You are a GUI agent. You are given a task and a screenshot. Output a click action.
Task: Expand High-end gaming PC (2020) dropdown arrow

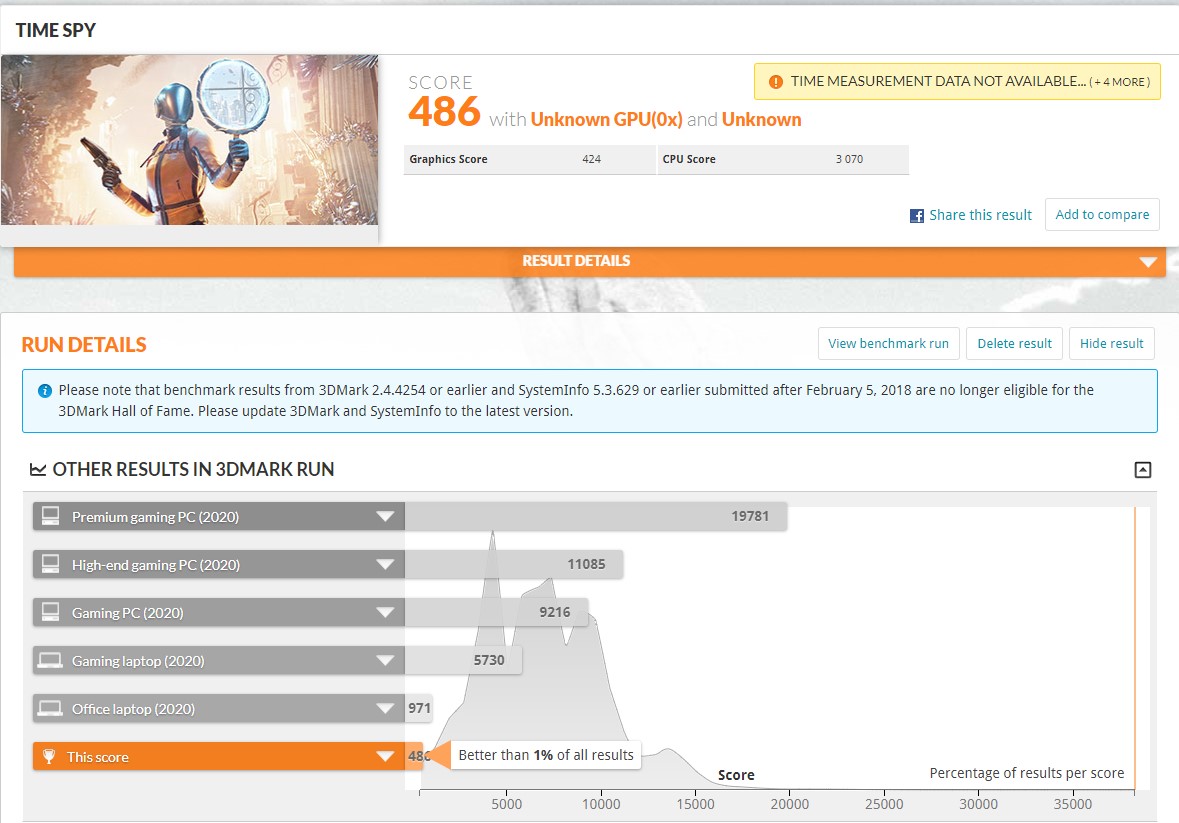(x=385, y=564)
